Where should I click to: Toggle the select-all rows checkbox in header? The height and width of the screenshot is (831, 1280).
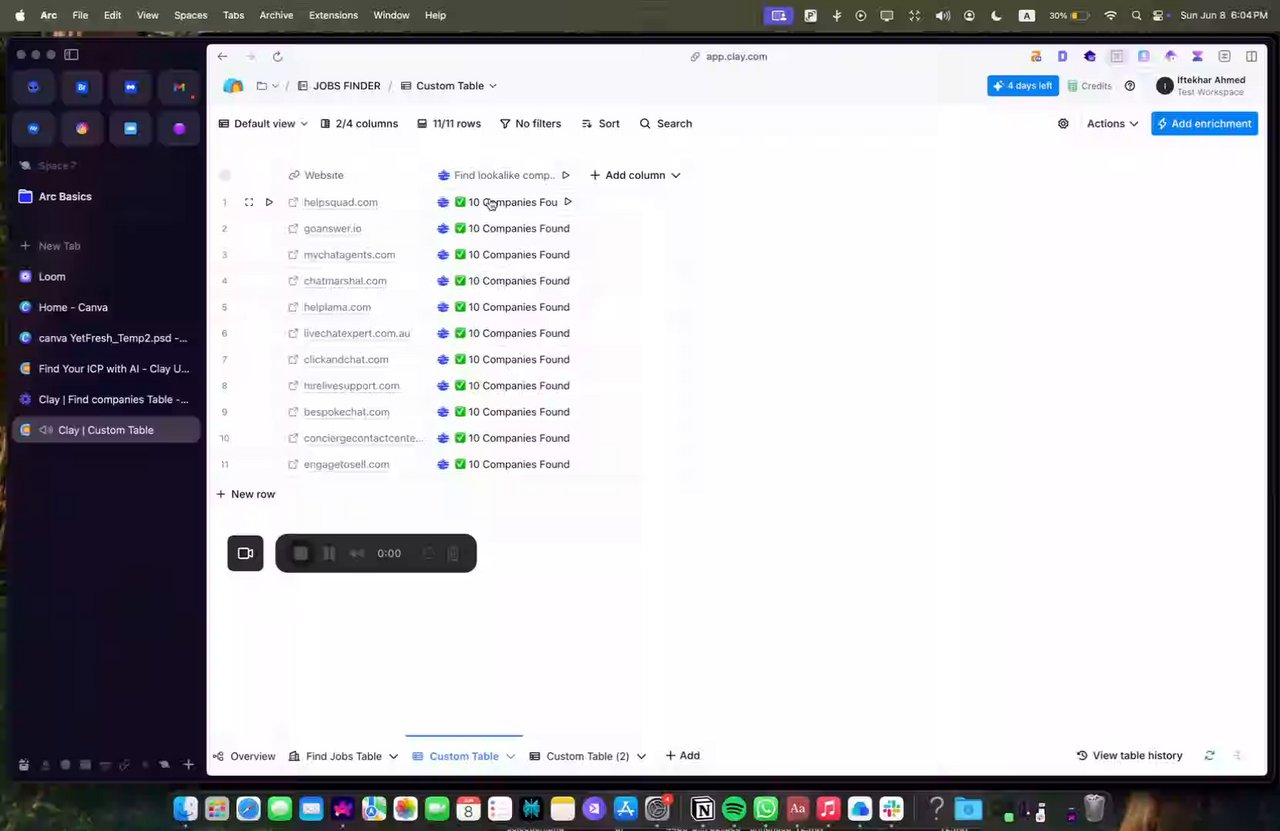[225, 175]
